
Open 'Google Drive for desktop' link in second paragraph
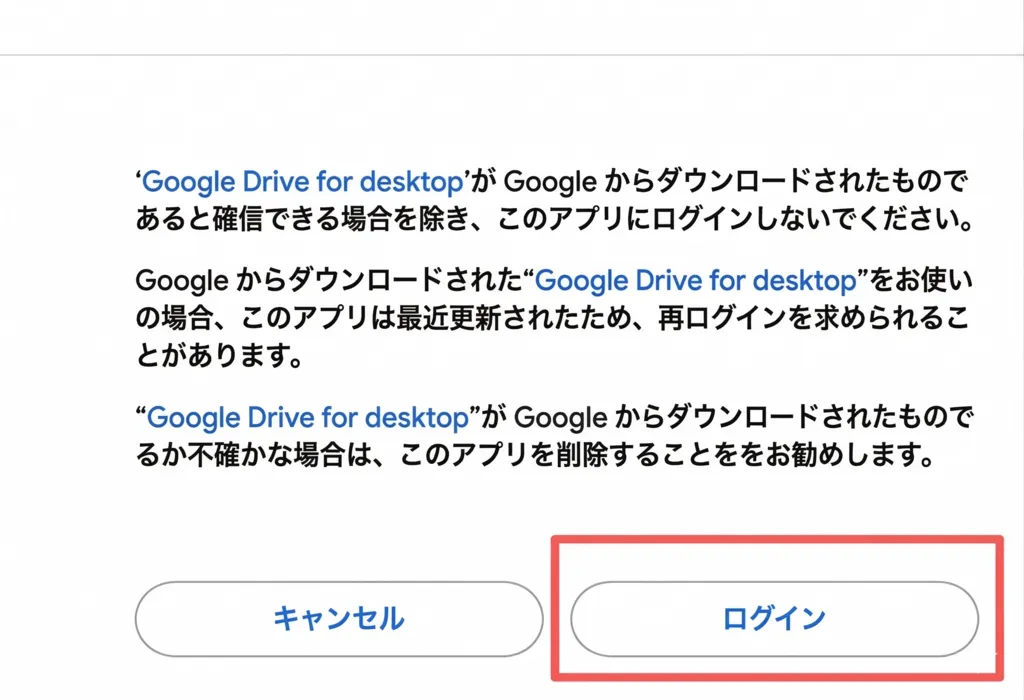coord(697,281)
